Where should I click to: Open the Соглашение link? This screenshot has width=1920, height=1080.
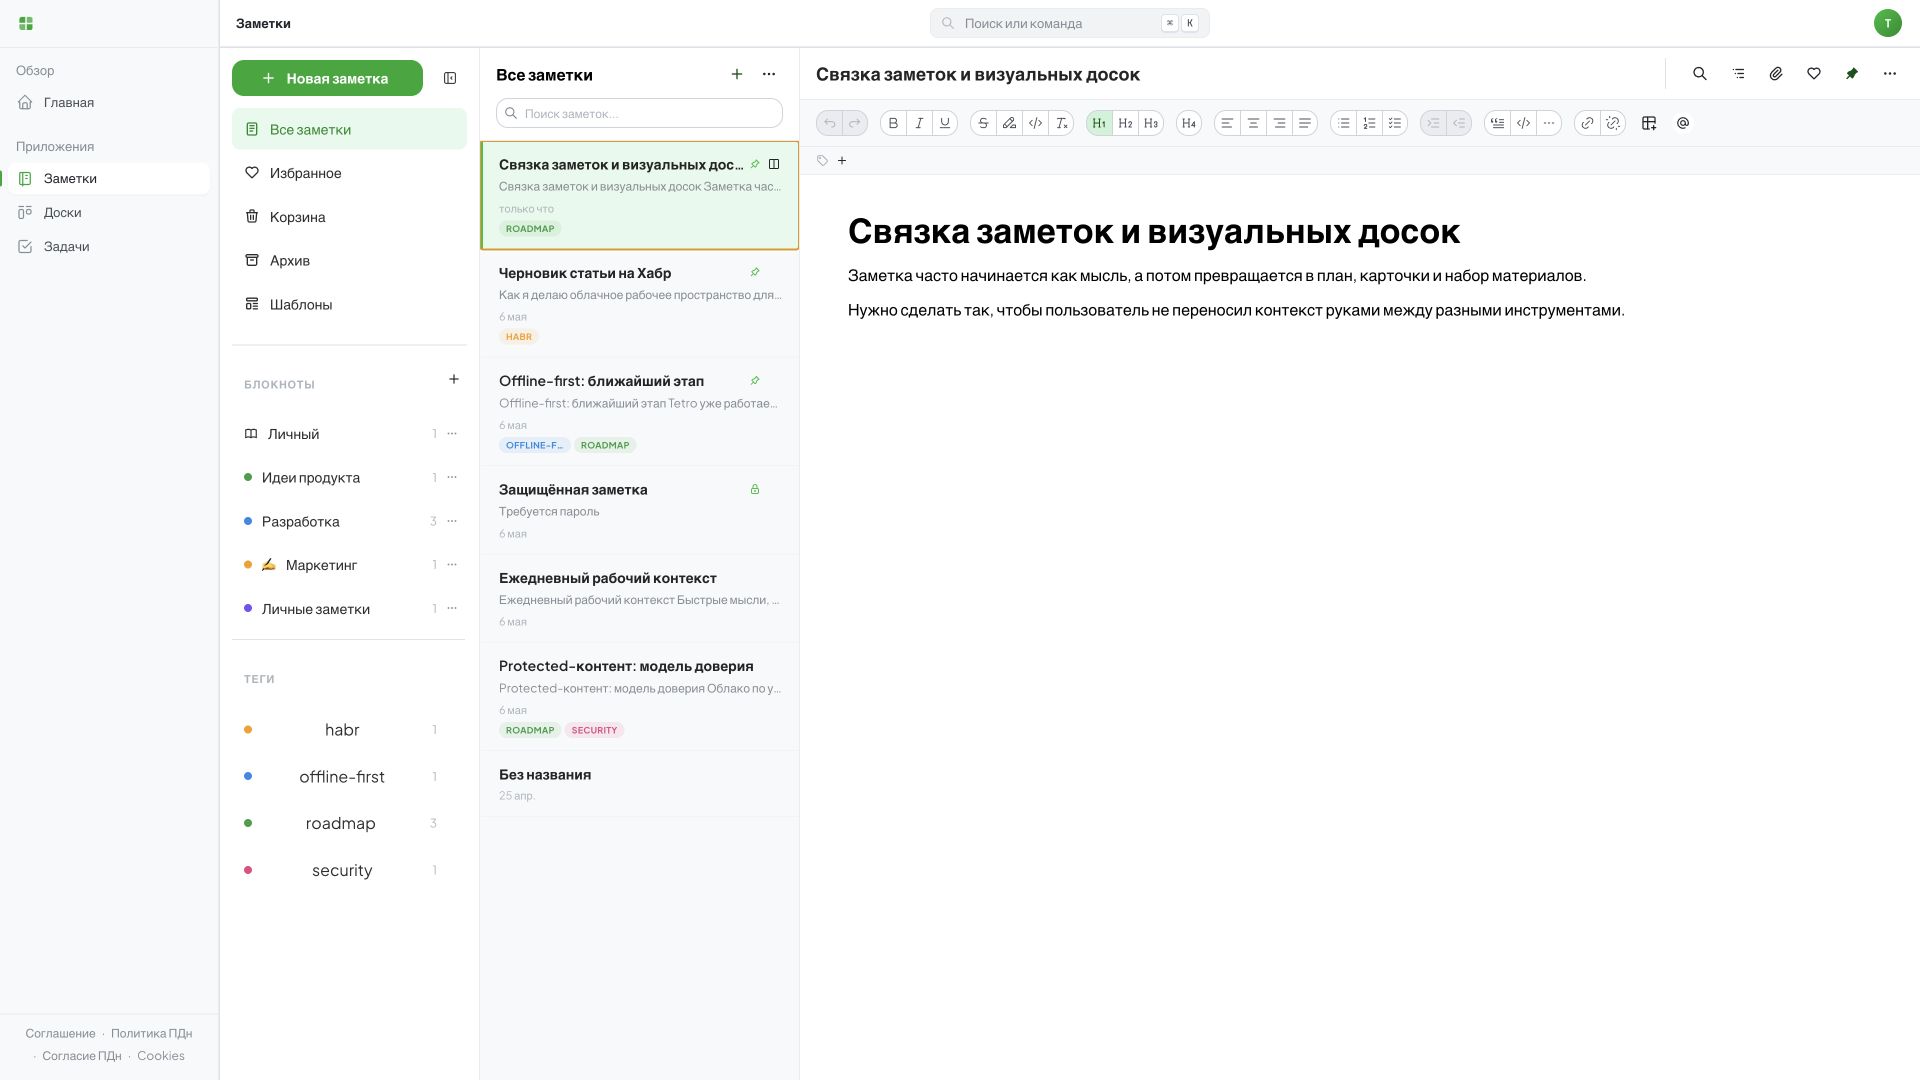[x=60, y=1034]
